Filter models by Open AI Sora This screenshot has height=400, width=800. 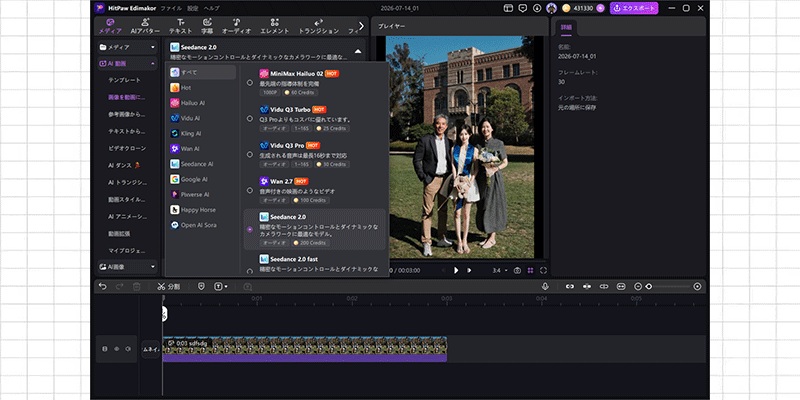pyautogui.click(x=203, y=225)
